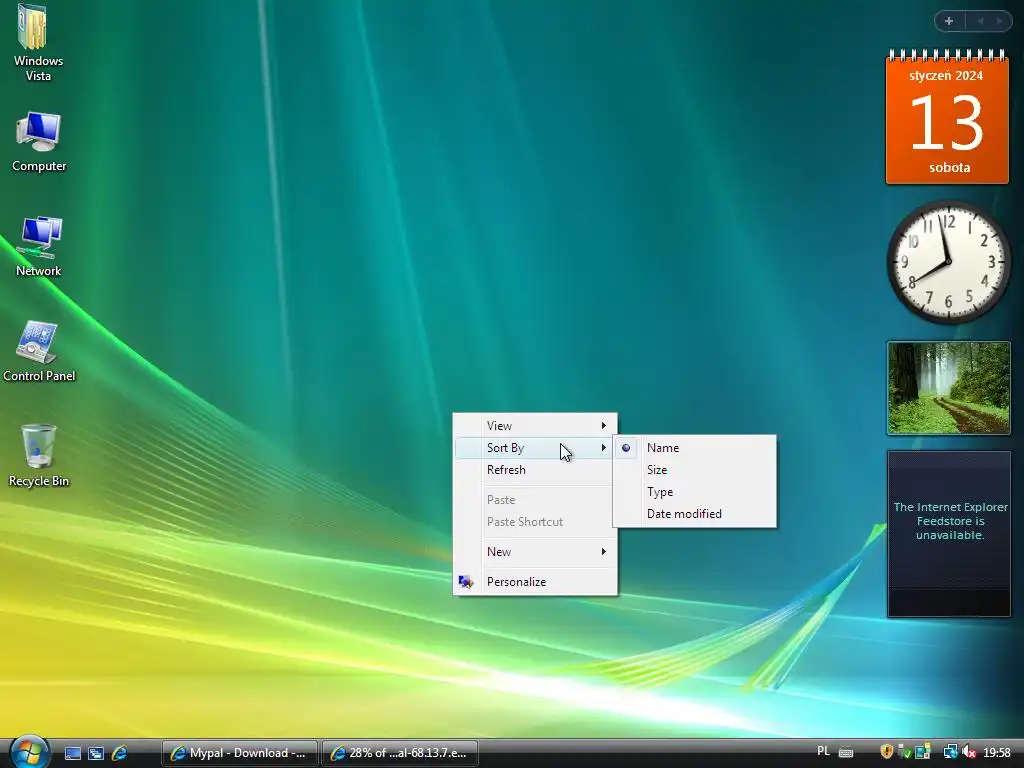
Task: Open the Start menu orb
Action: pos(28,752)
